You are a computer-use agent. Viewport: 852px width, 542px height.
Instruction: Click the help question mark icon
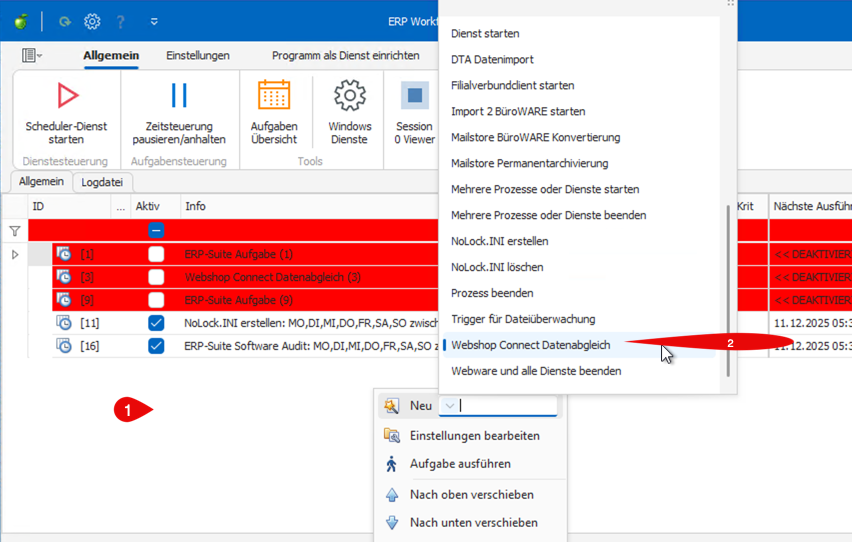121,21
